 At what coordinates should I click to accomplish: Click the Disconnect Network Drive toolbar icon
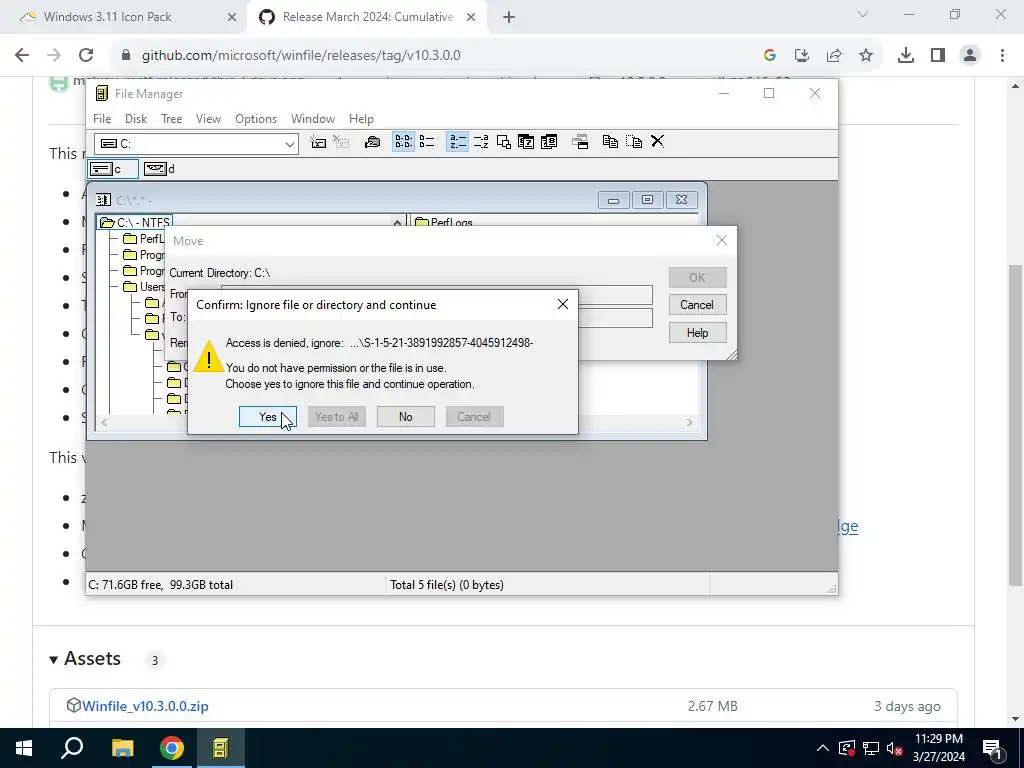pos(341,142)
